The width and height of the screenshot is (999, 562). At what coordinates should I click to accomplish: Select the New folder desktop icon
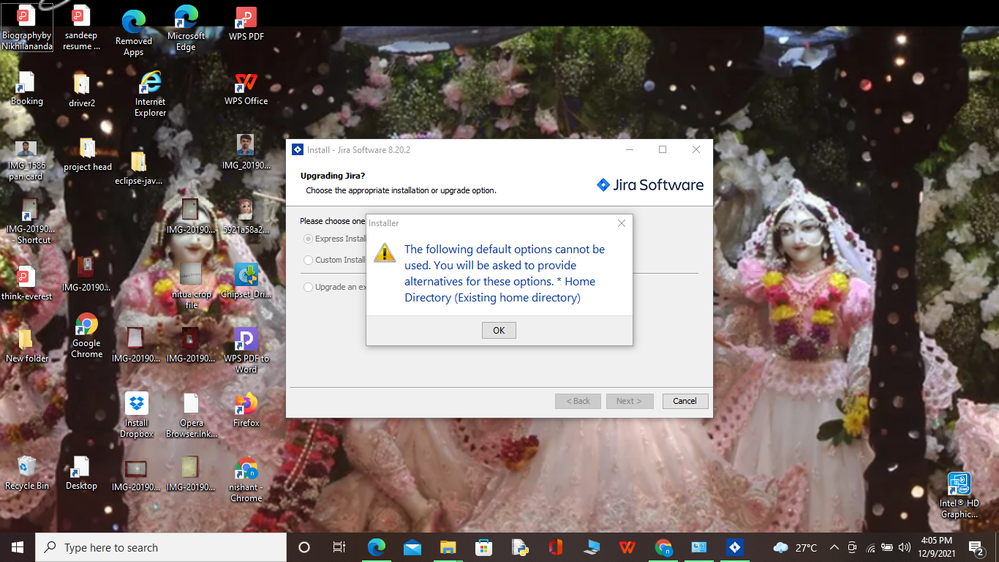[26, 346]
